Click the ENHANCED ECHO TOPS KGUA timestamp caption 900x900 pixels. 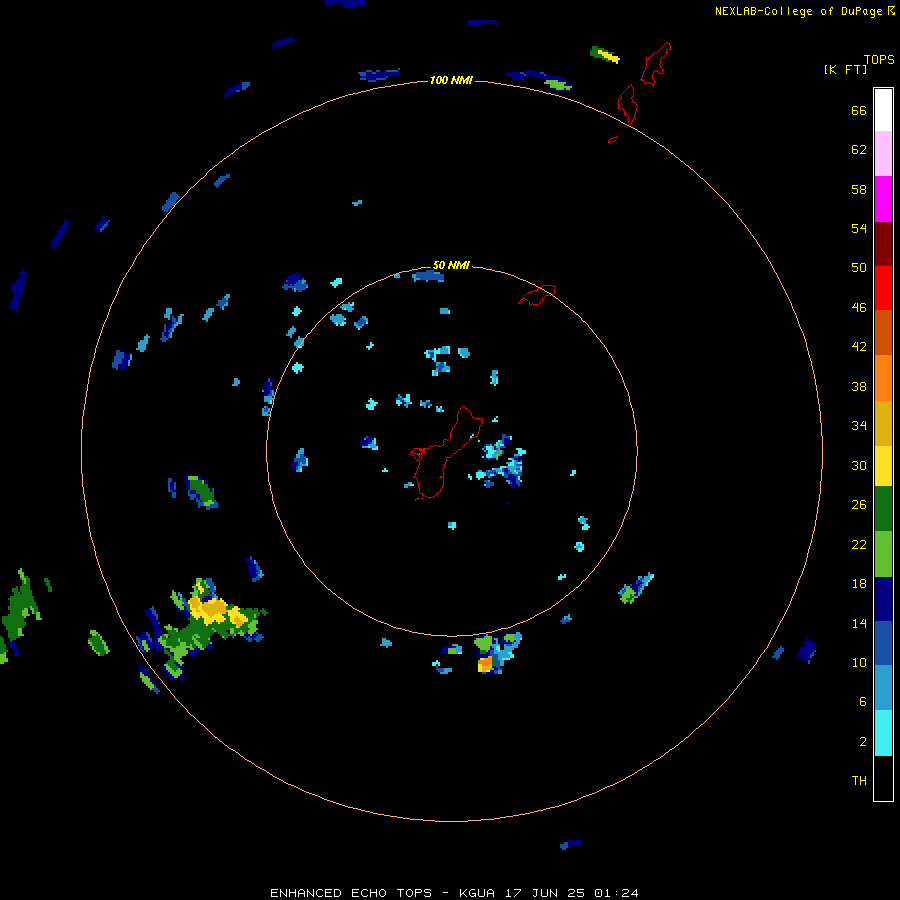(454, 893)
